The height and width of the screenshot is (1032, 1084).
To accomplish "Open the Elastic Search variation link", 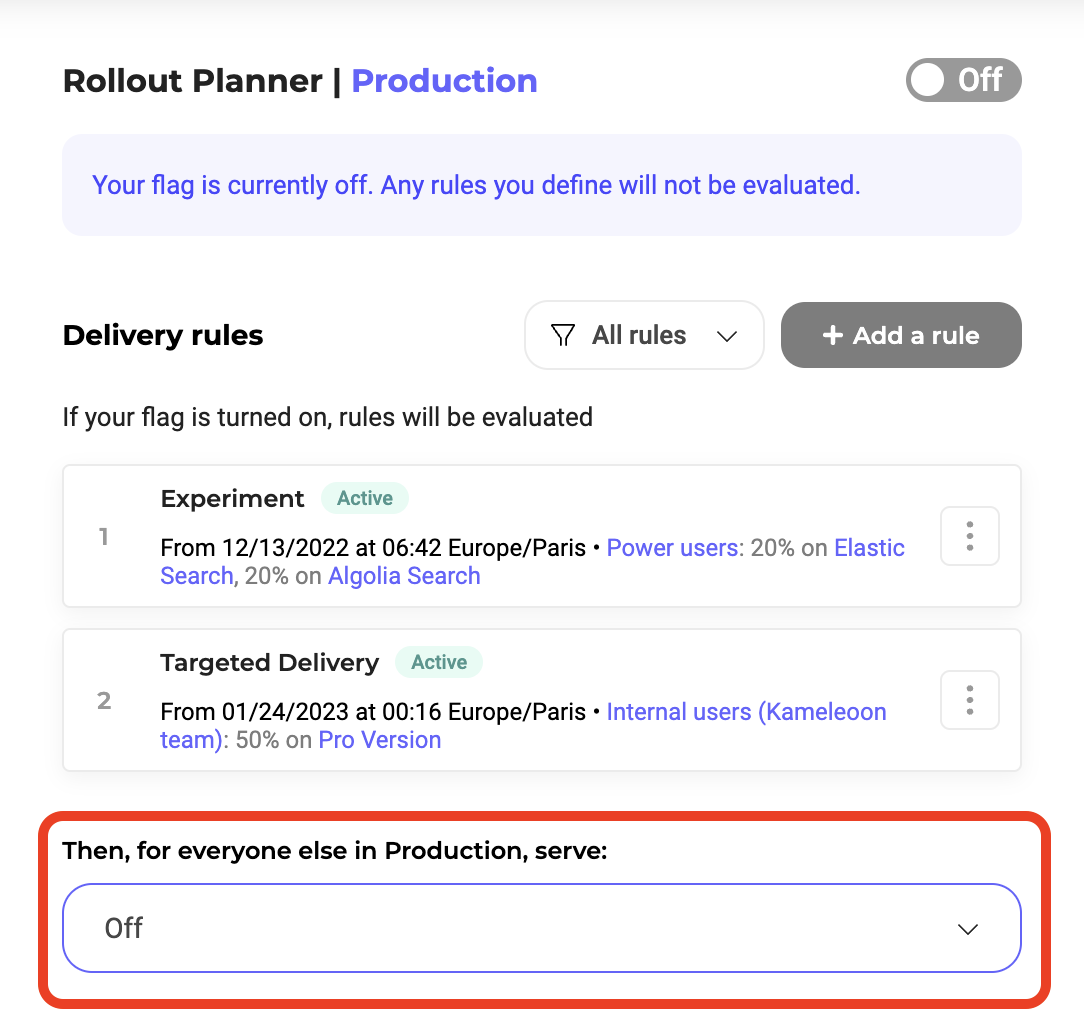I will (x=869, y=548).
